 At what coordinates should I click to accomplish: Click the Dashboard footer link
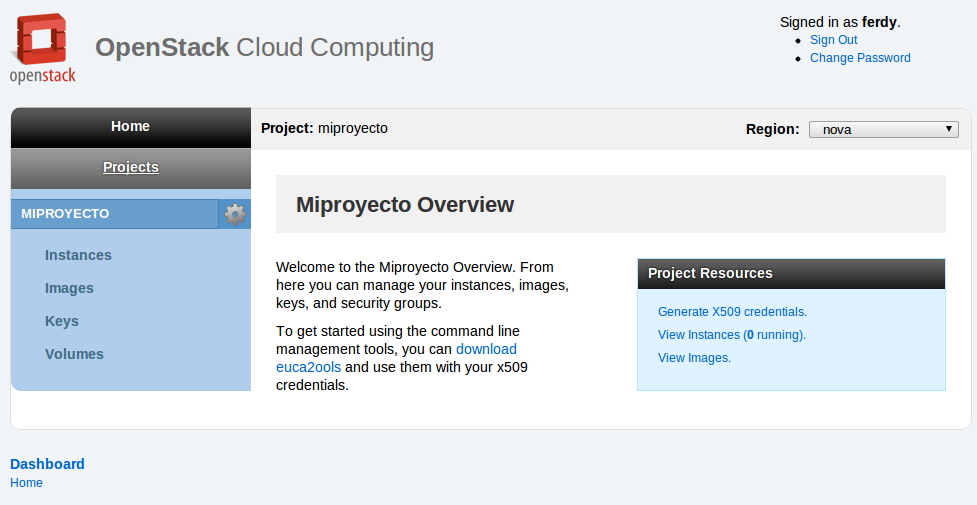47,464
